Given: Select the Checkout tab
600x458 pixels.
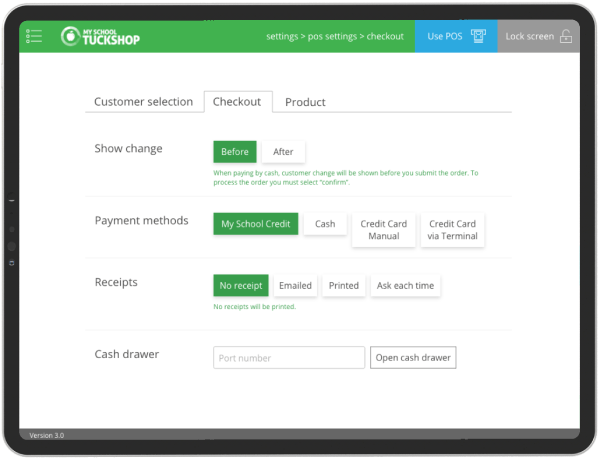Looking at the screenshot, I should (x=237, y=102).
